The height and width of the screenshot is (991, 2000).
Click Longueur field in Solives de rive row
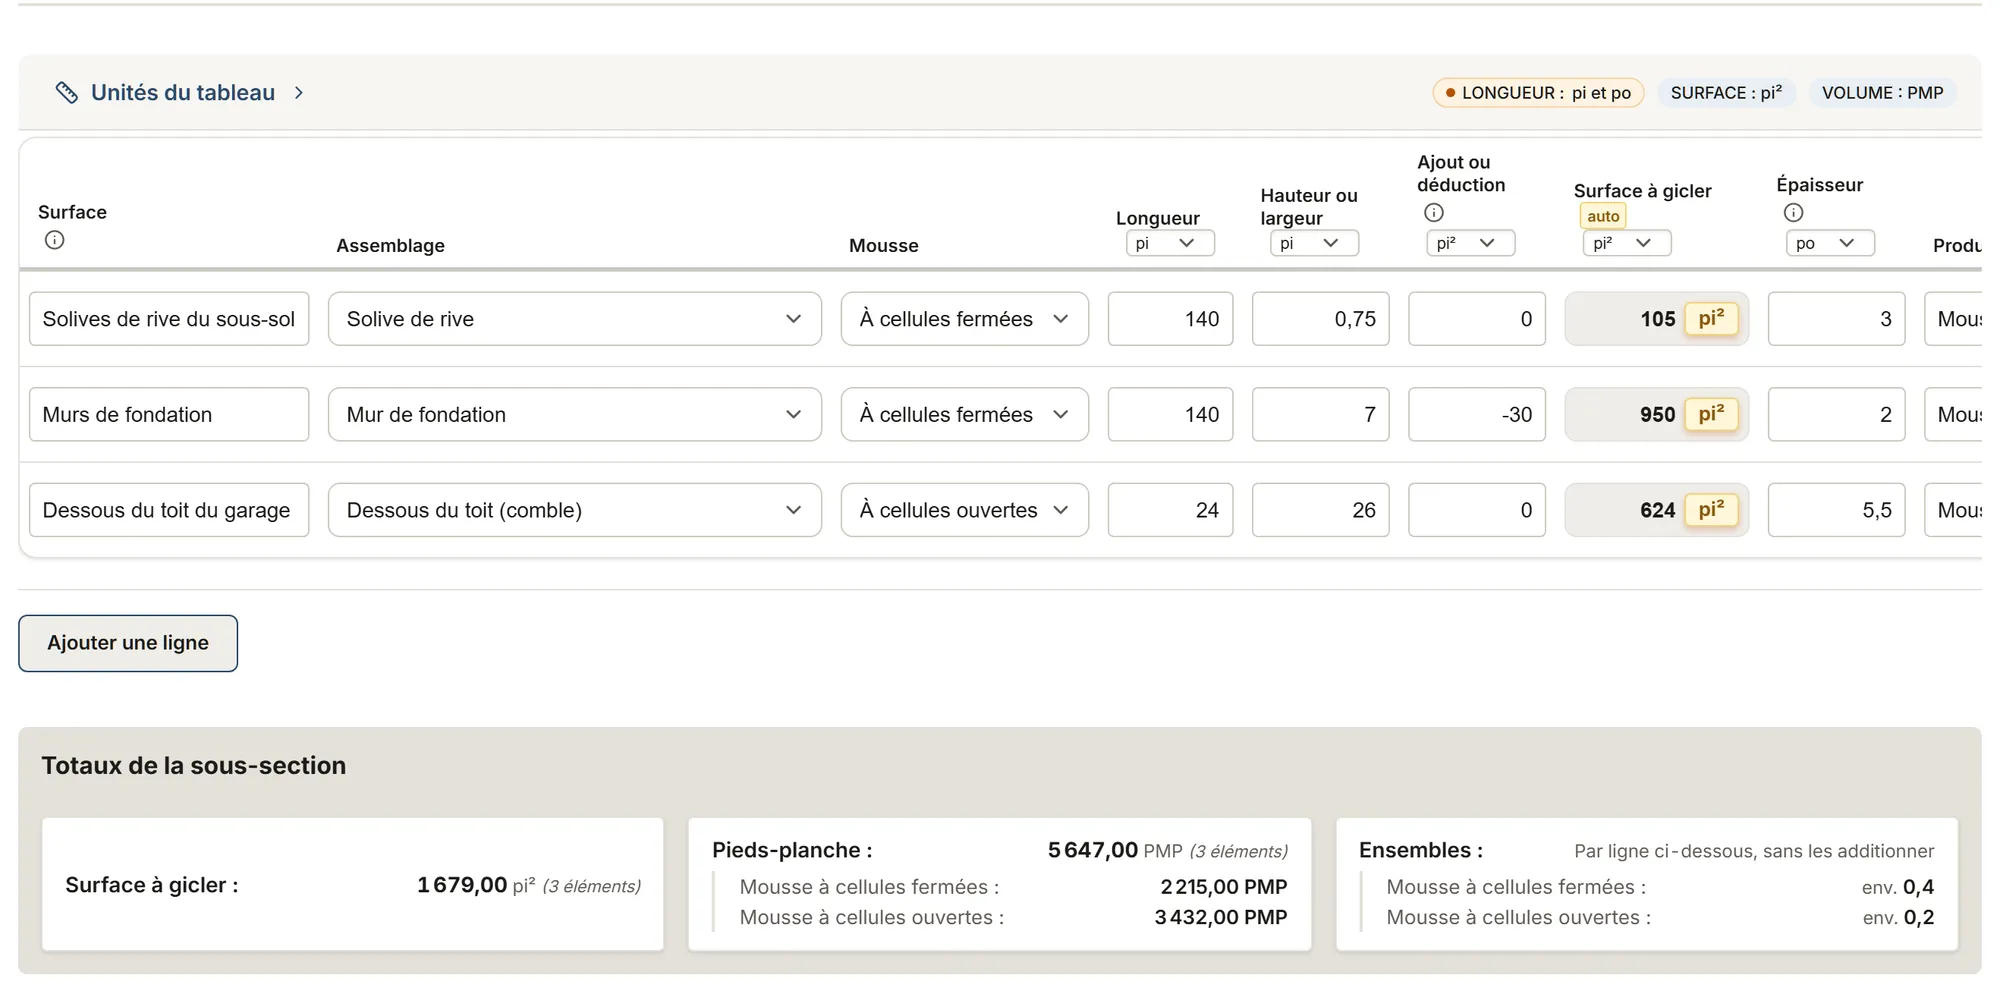pyautogui.click(x=1170, y=319)
